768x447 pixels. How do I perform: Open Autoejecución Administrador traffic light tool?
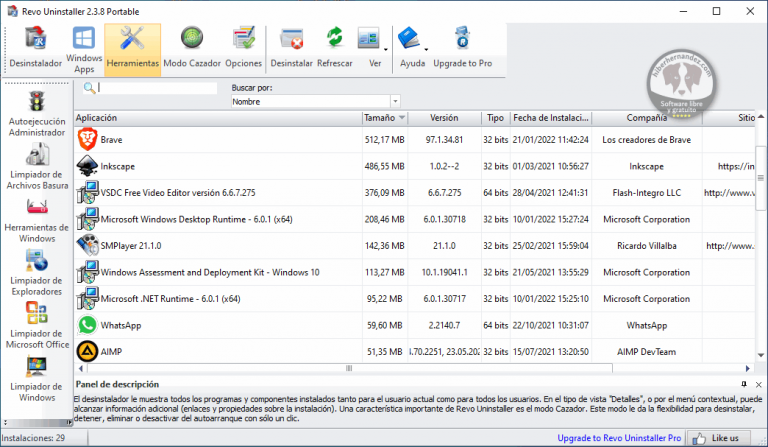(37, 114)
